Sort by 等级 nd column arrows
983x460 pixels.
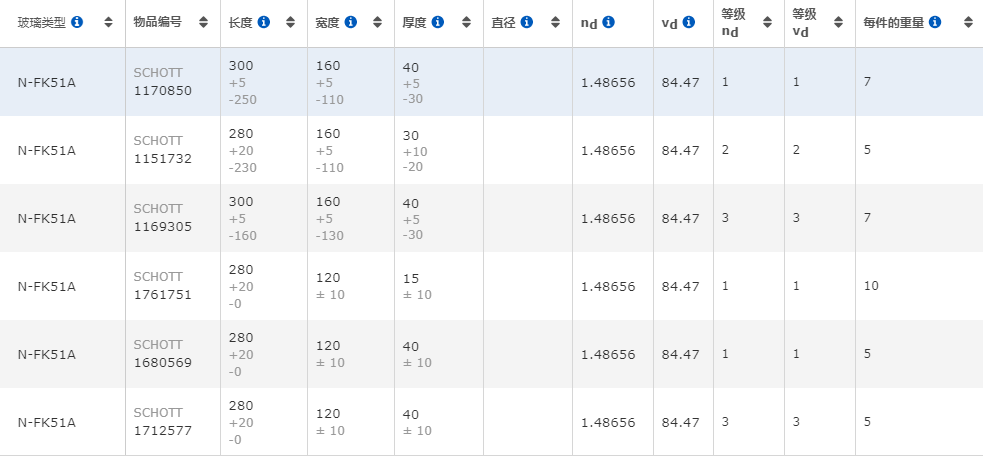click(x=767, y=23)
